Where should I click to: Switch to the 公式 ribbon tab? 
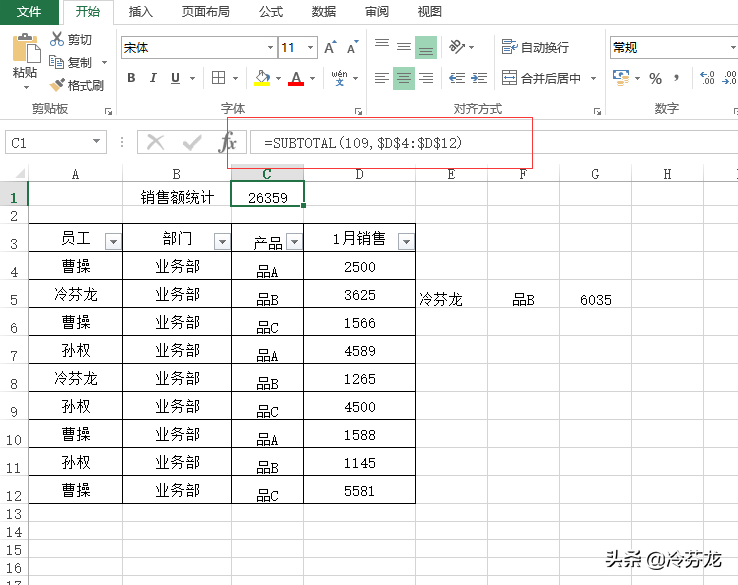click(x=271, y=12)
